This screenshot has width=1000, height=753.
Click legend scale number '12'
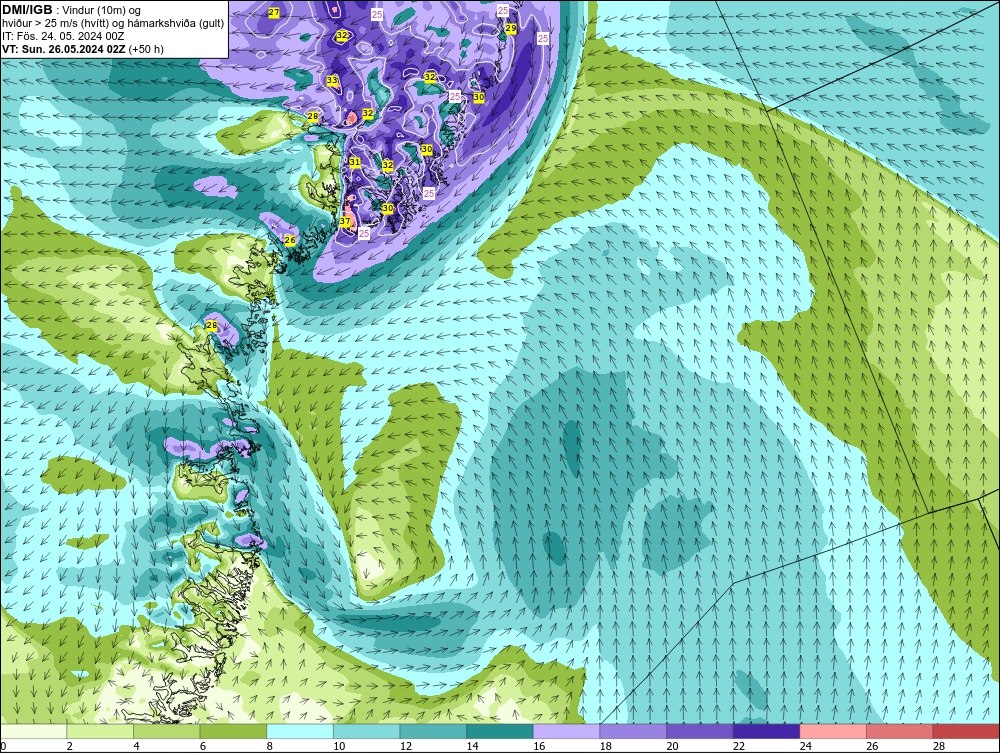point(406,746)
